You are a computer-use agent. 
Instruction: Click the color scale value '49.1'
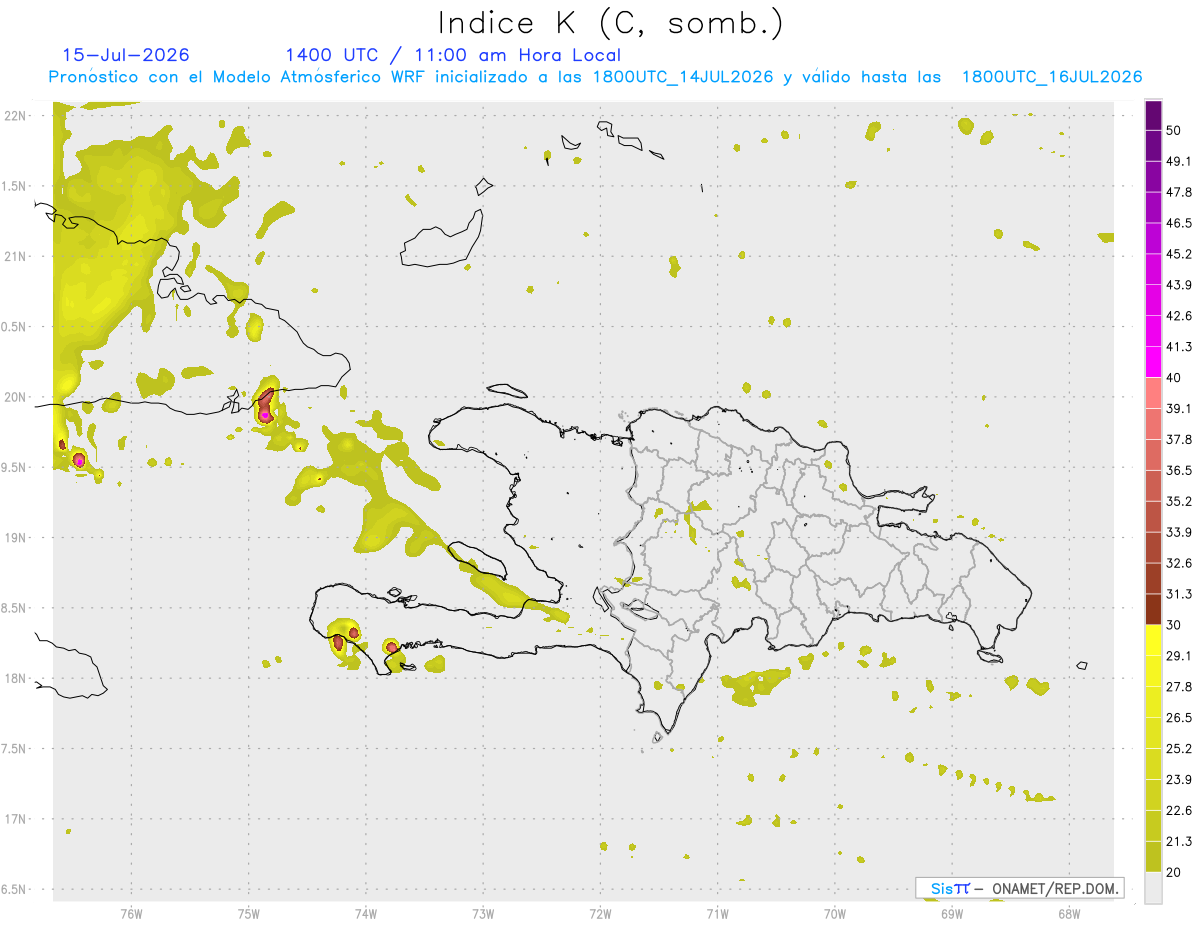coord(1178,161)
